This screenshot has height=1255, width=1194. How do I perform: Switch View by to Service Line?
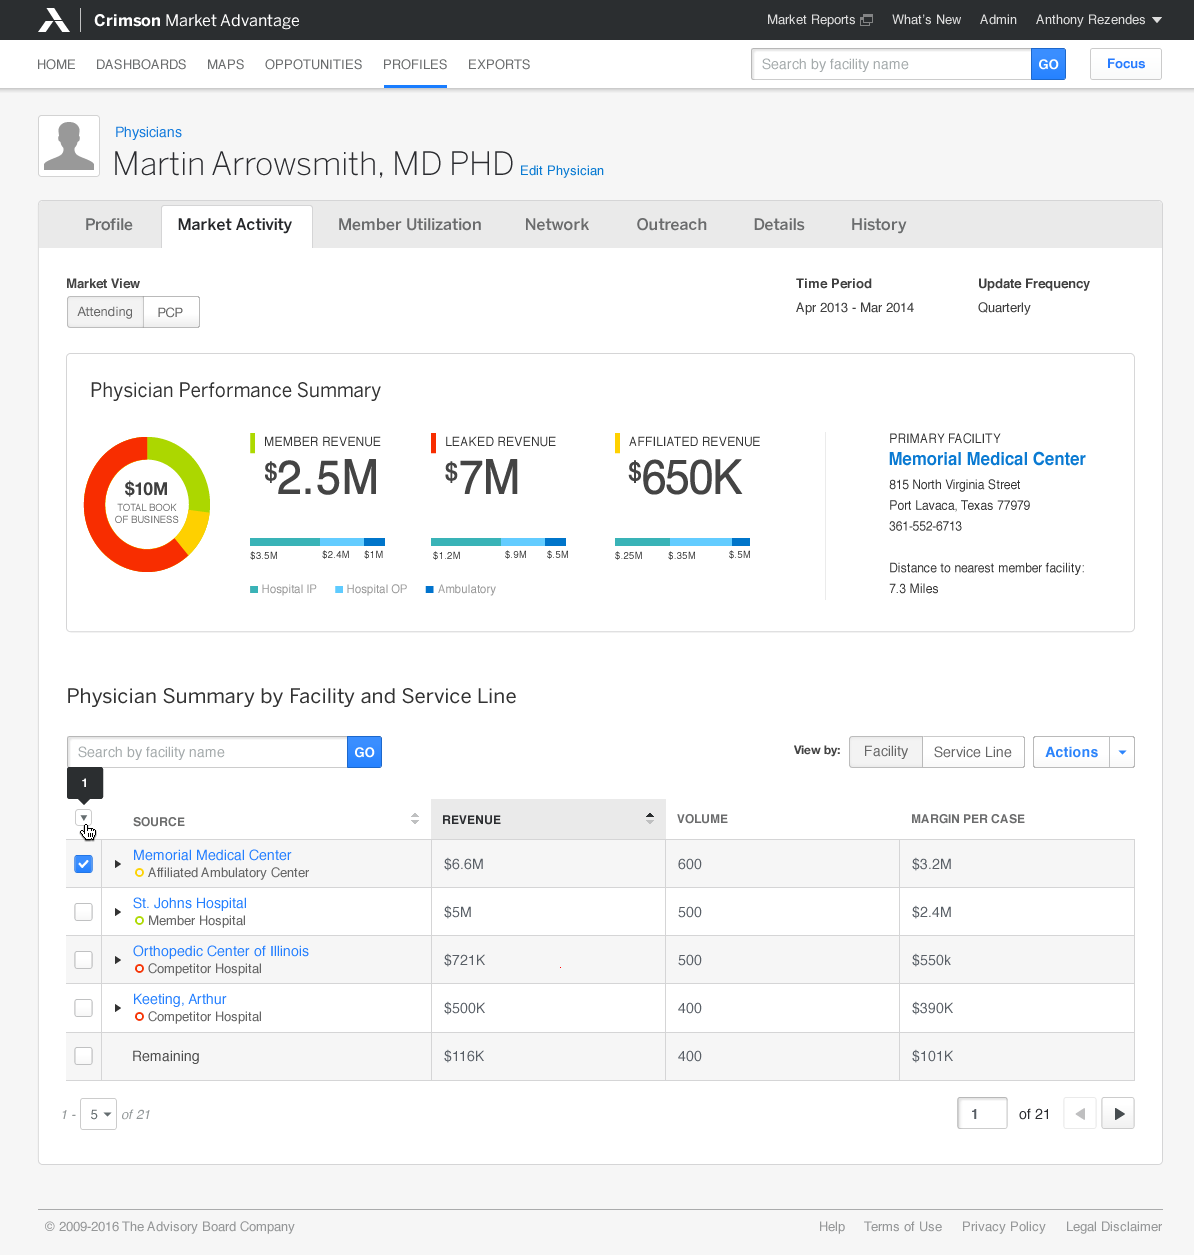pyautogui.click(x=972, y=752)
